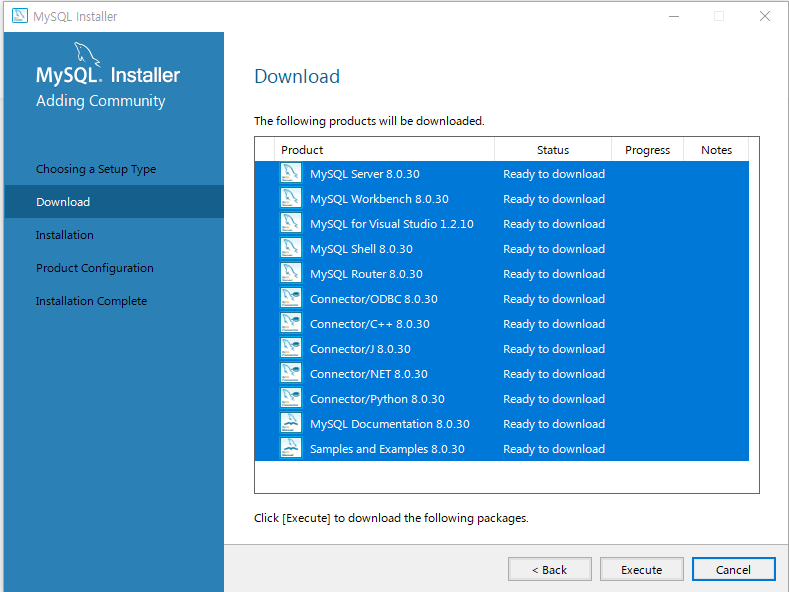
Task: Execute the download of packages
Action: 642,569
